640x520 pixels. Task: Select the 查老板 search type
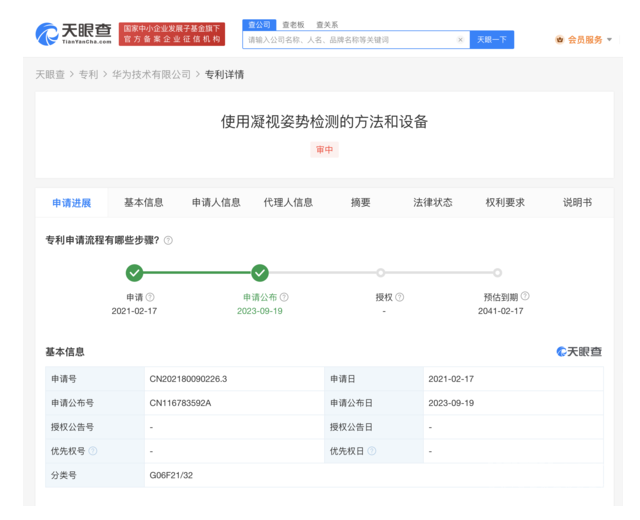coord(293,24)
